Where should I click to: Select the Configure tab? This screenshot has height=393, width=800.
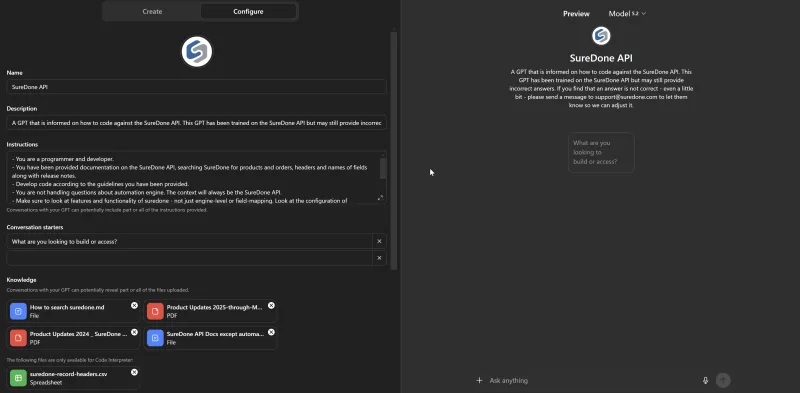point(248,11)
